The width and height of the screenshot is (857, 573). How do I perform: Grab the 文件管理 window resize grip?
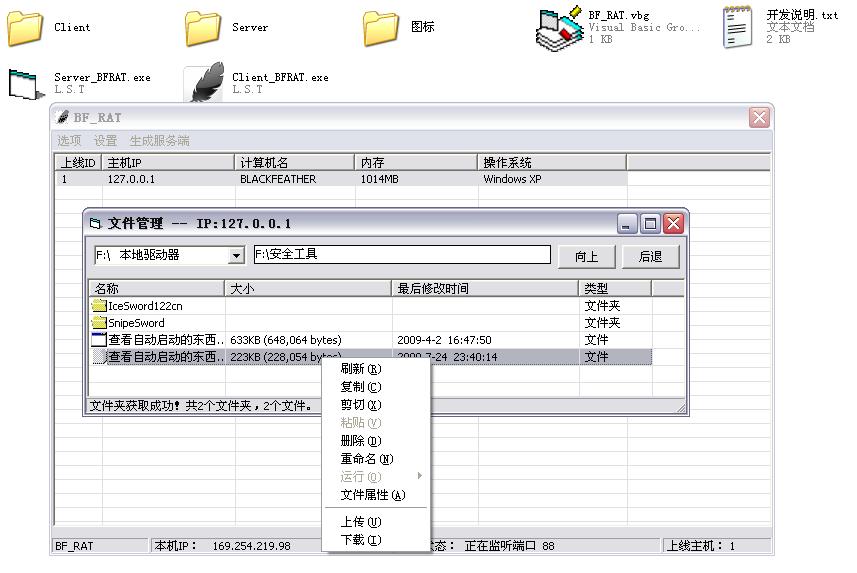point(681,408)
